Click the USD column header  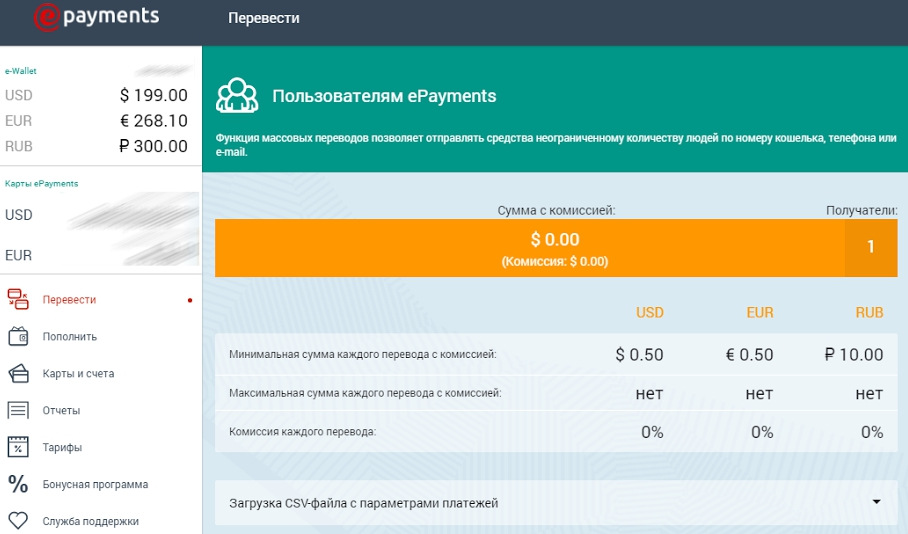point(650,313)
